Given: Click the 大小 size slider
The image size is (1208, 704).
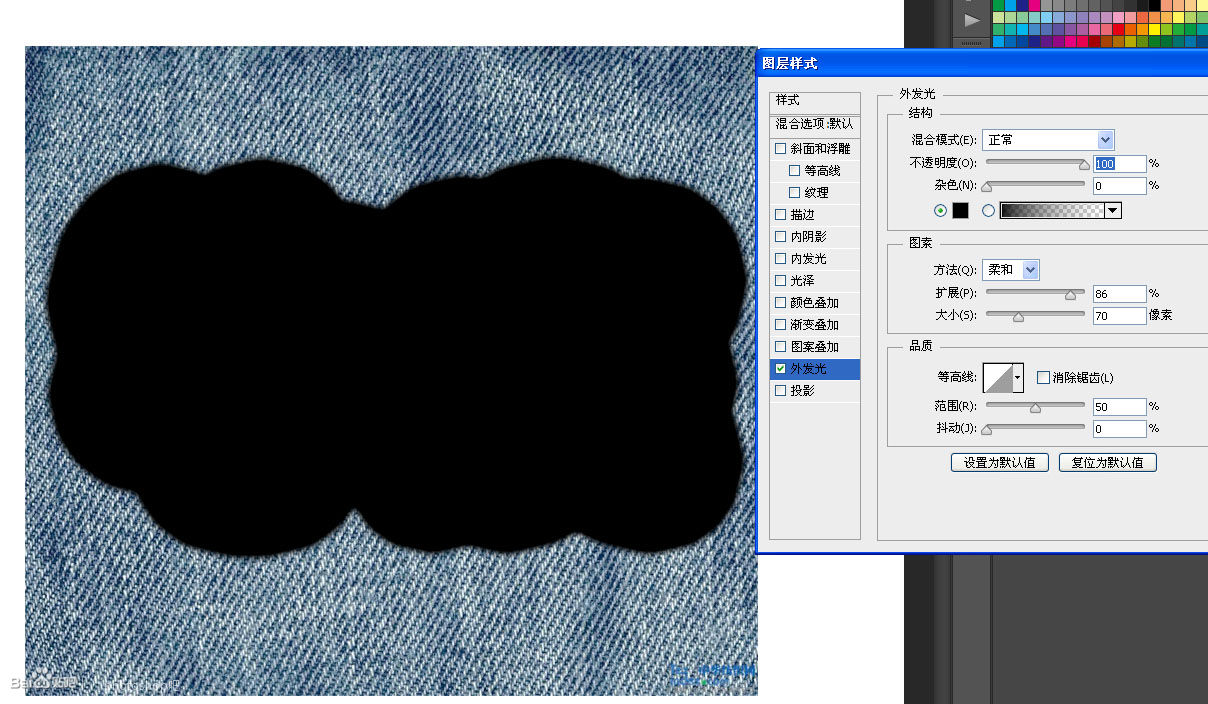Looking at the screenshot, I should tap(1035, 315).
